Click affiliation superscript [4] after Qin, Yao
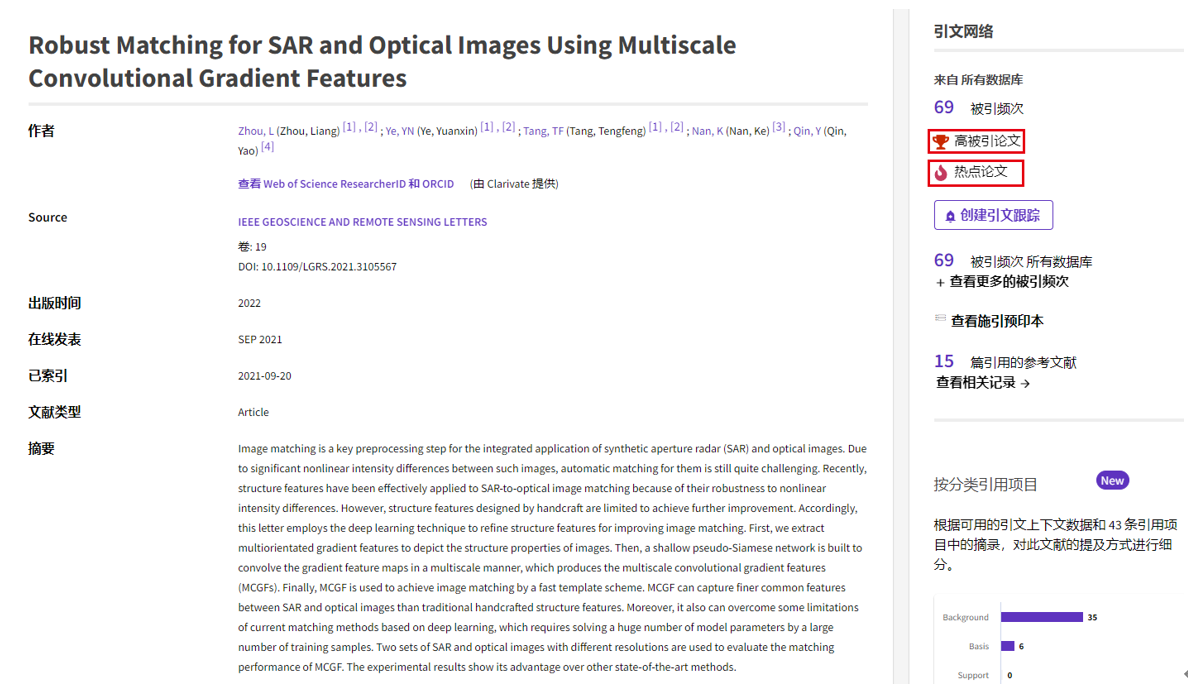 267,147
